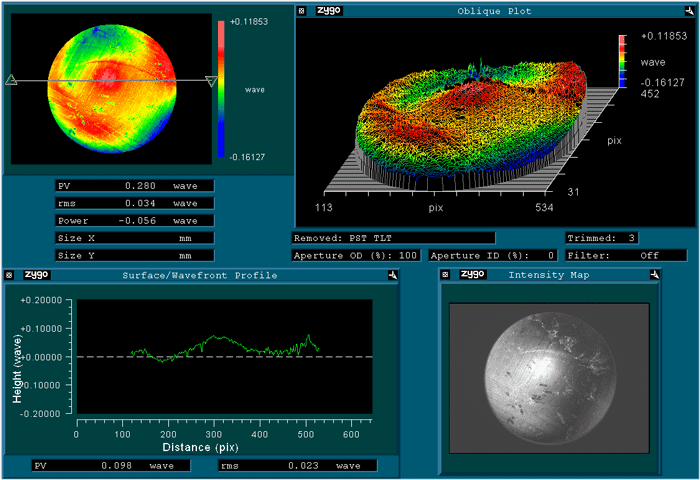The height and width of the screenshot is (480, 700).
Task: Toggle the Filter: Off setting
Action: pyautogui.click(x=625, y=256)
